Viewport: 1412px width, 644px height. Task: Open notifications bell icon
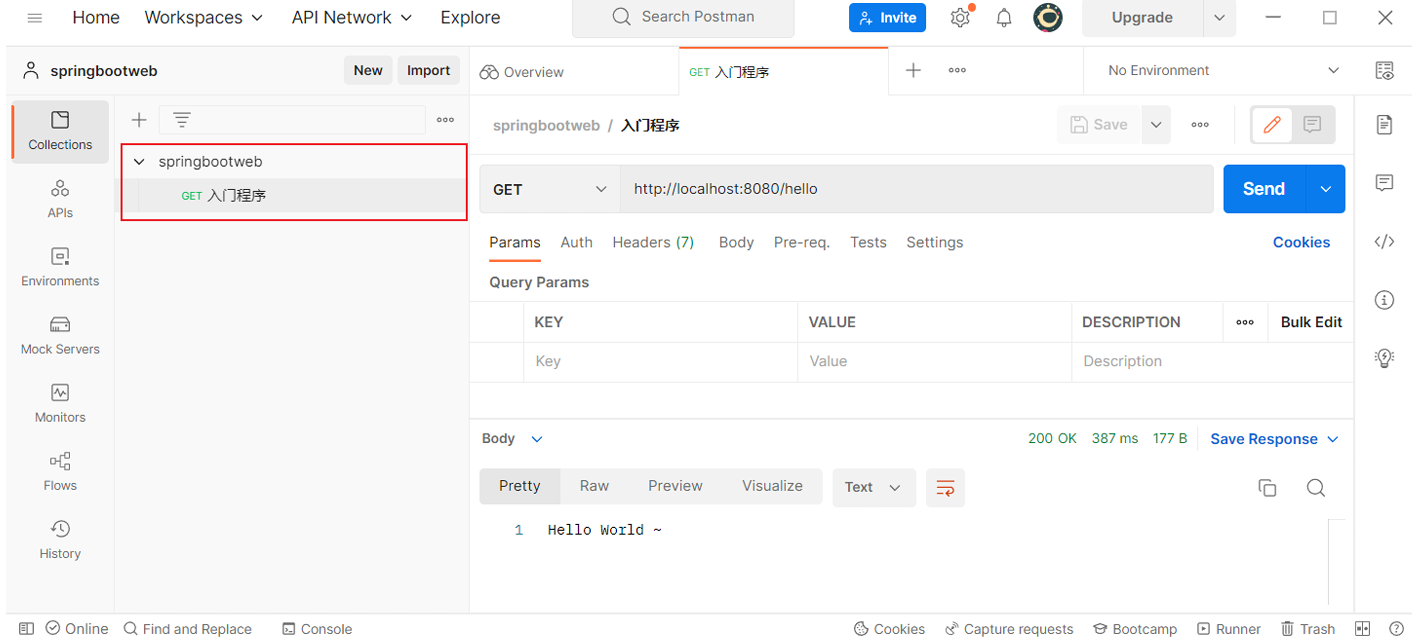[x=1004, y=18]
